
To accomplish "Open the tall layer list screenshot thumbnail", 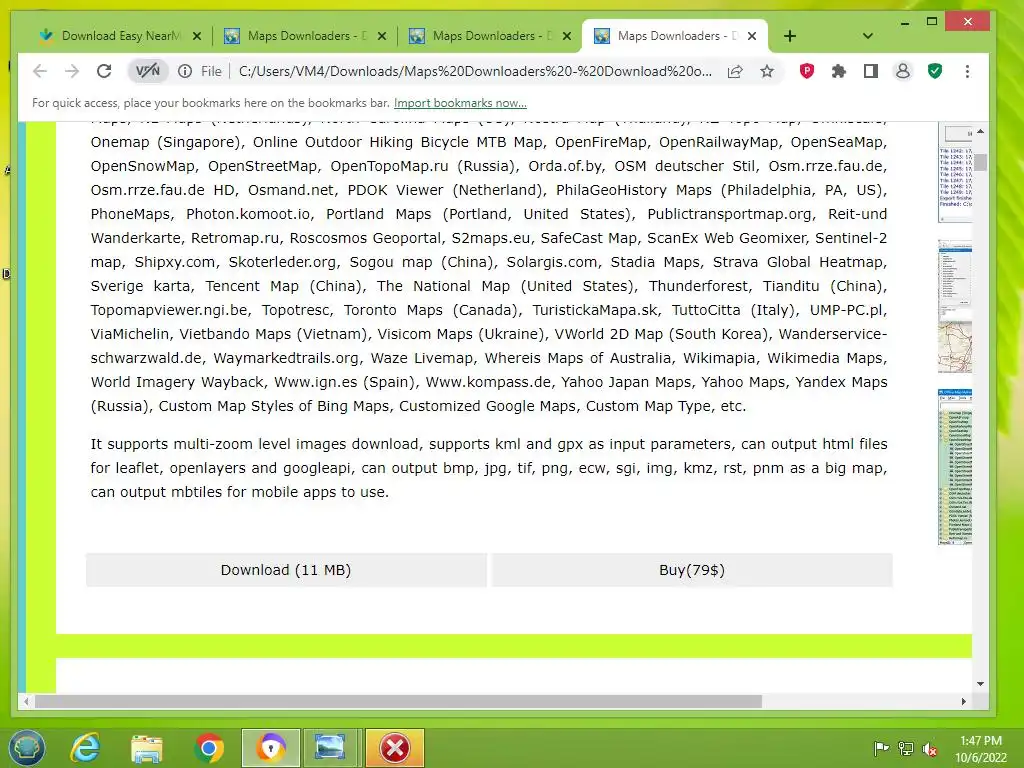I will tap(955, 466).
